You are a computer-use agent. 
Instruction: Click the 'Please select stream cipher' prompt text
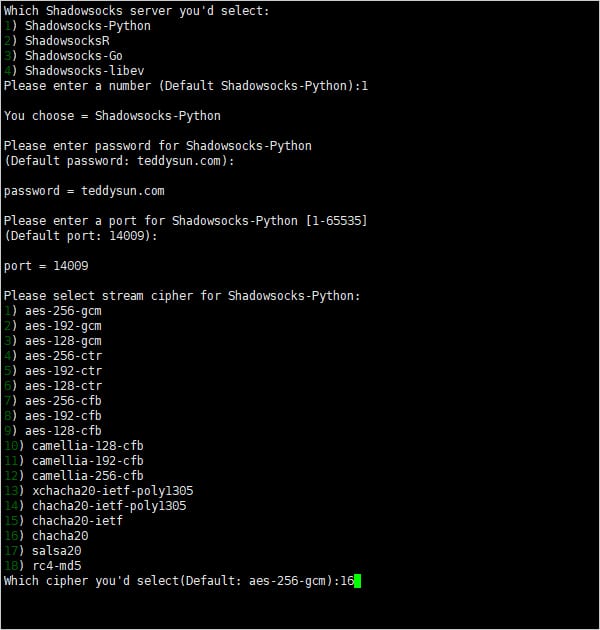[x=182, y=296]
